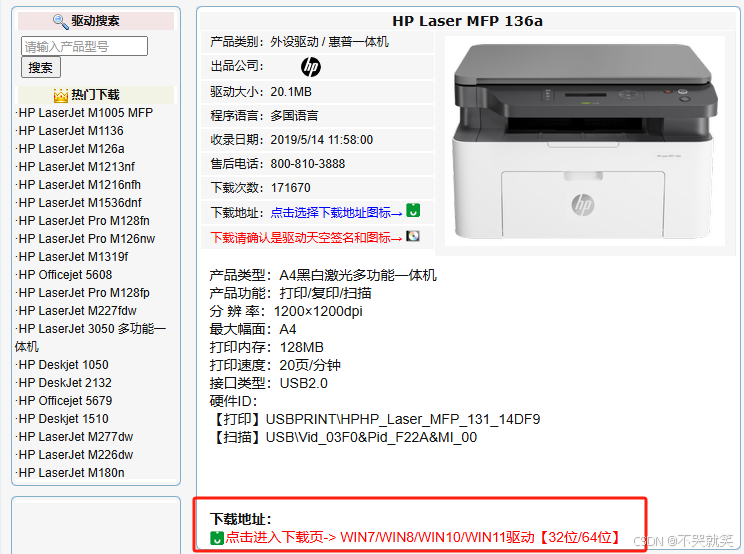
Task: Open HP LaserJet M1319f link
Action: pos(73,257)
